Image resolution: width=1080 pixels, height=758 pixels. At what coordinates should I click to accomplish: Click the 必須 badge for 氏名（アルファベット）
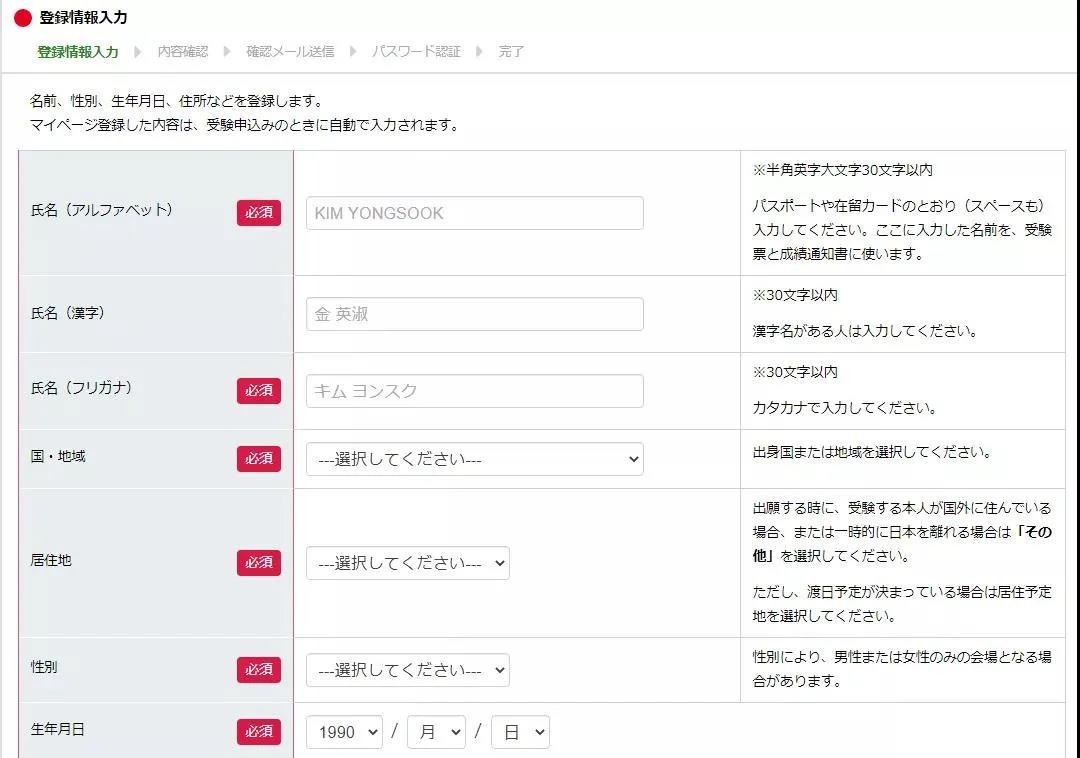(259, 213)
